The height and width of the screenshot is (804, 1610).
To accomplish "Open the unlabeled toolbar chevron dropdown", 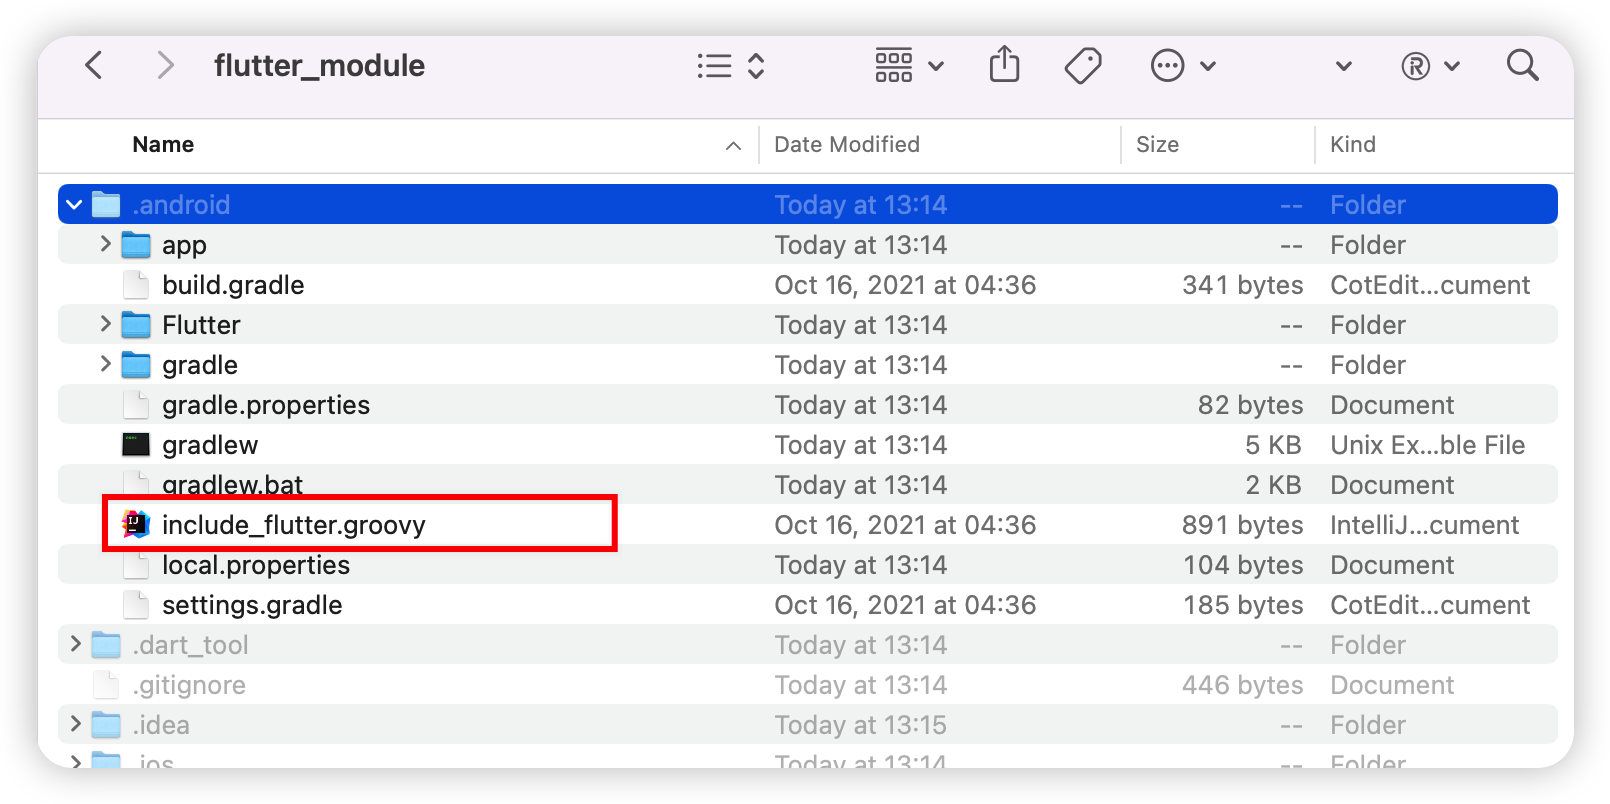I will tap(1343, 66).
